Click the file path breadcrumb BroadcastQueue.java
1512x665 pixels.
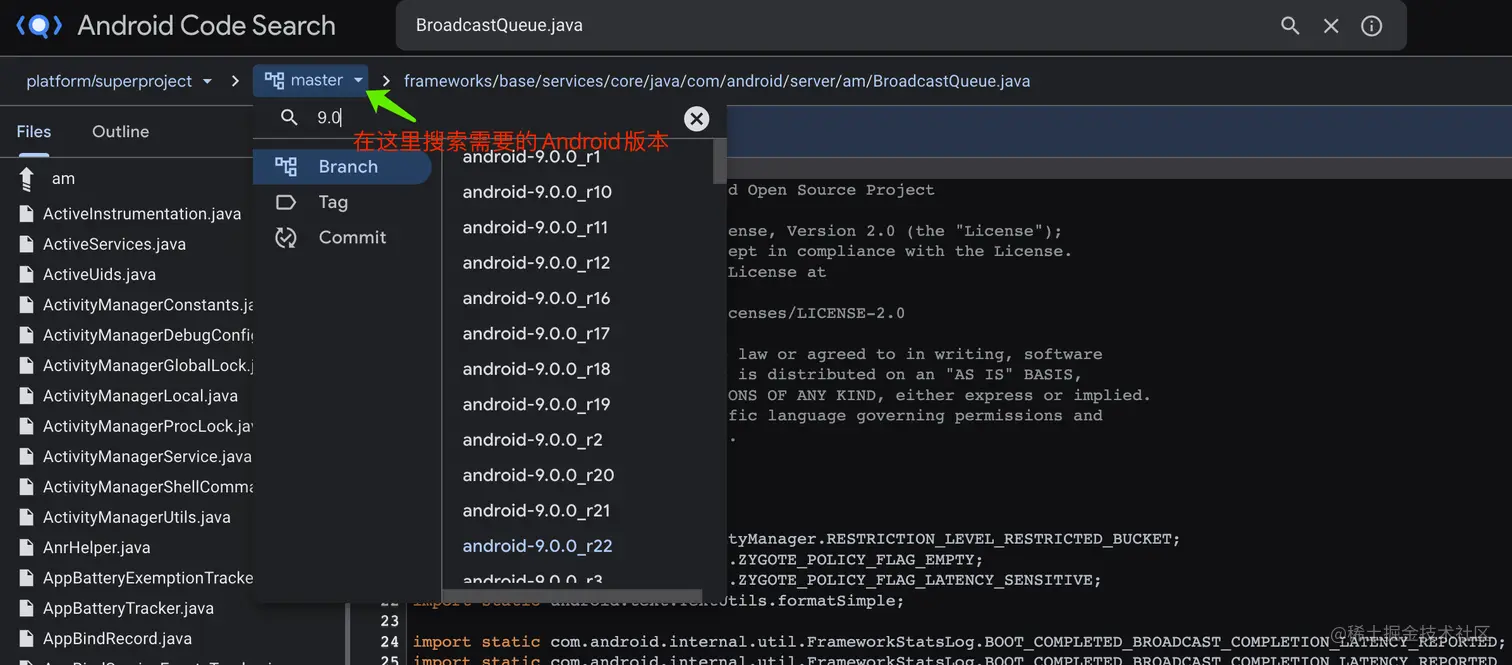pyautogui.click(x=951, y=81)
